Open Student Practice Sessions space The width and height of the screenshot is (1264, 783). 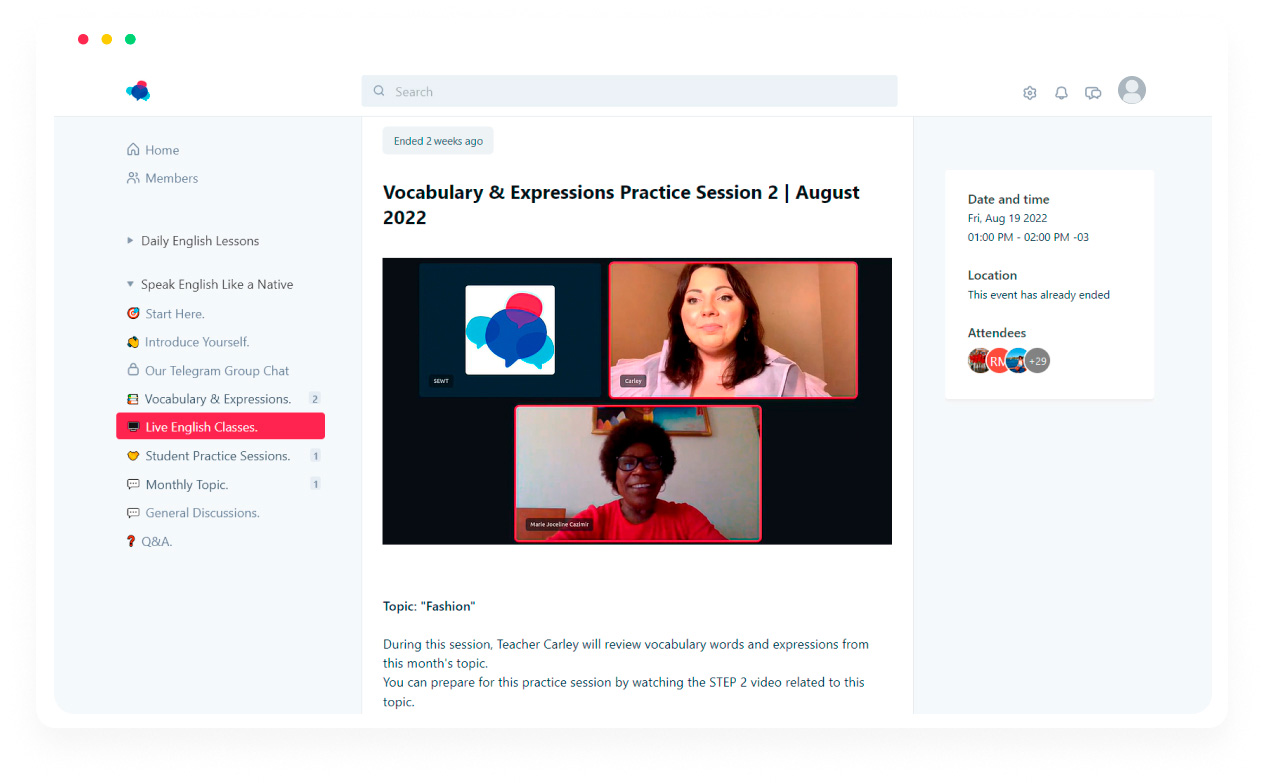coord(217,456)
